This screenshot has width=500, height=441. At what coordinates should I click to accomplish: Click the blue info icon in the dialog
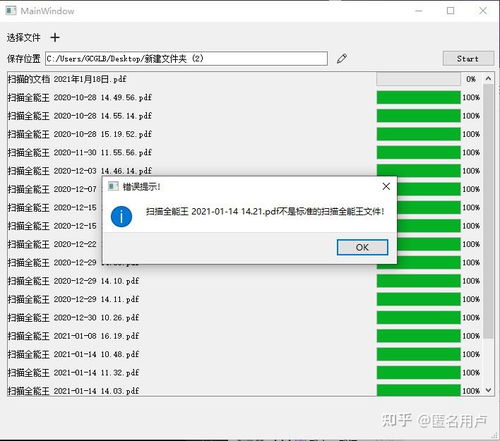(121, 216)
